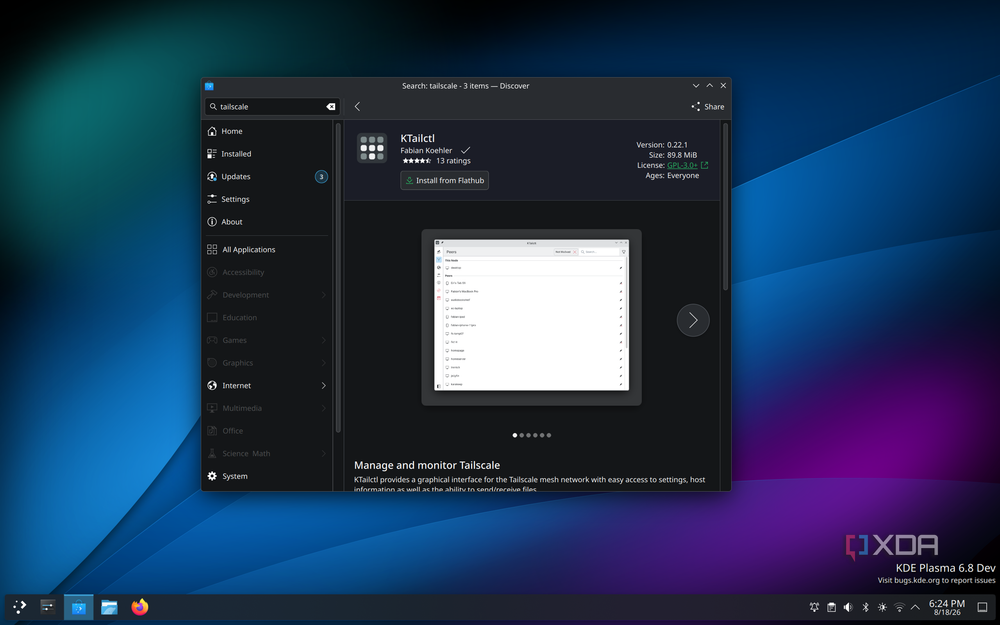The width and height of the screenshot is (1000, 625).
Task: Expand the Graphics category chevron
Action: pos(323,363)
